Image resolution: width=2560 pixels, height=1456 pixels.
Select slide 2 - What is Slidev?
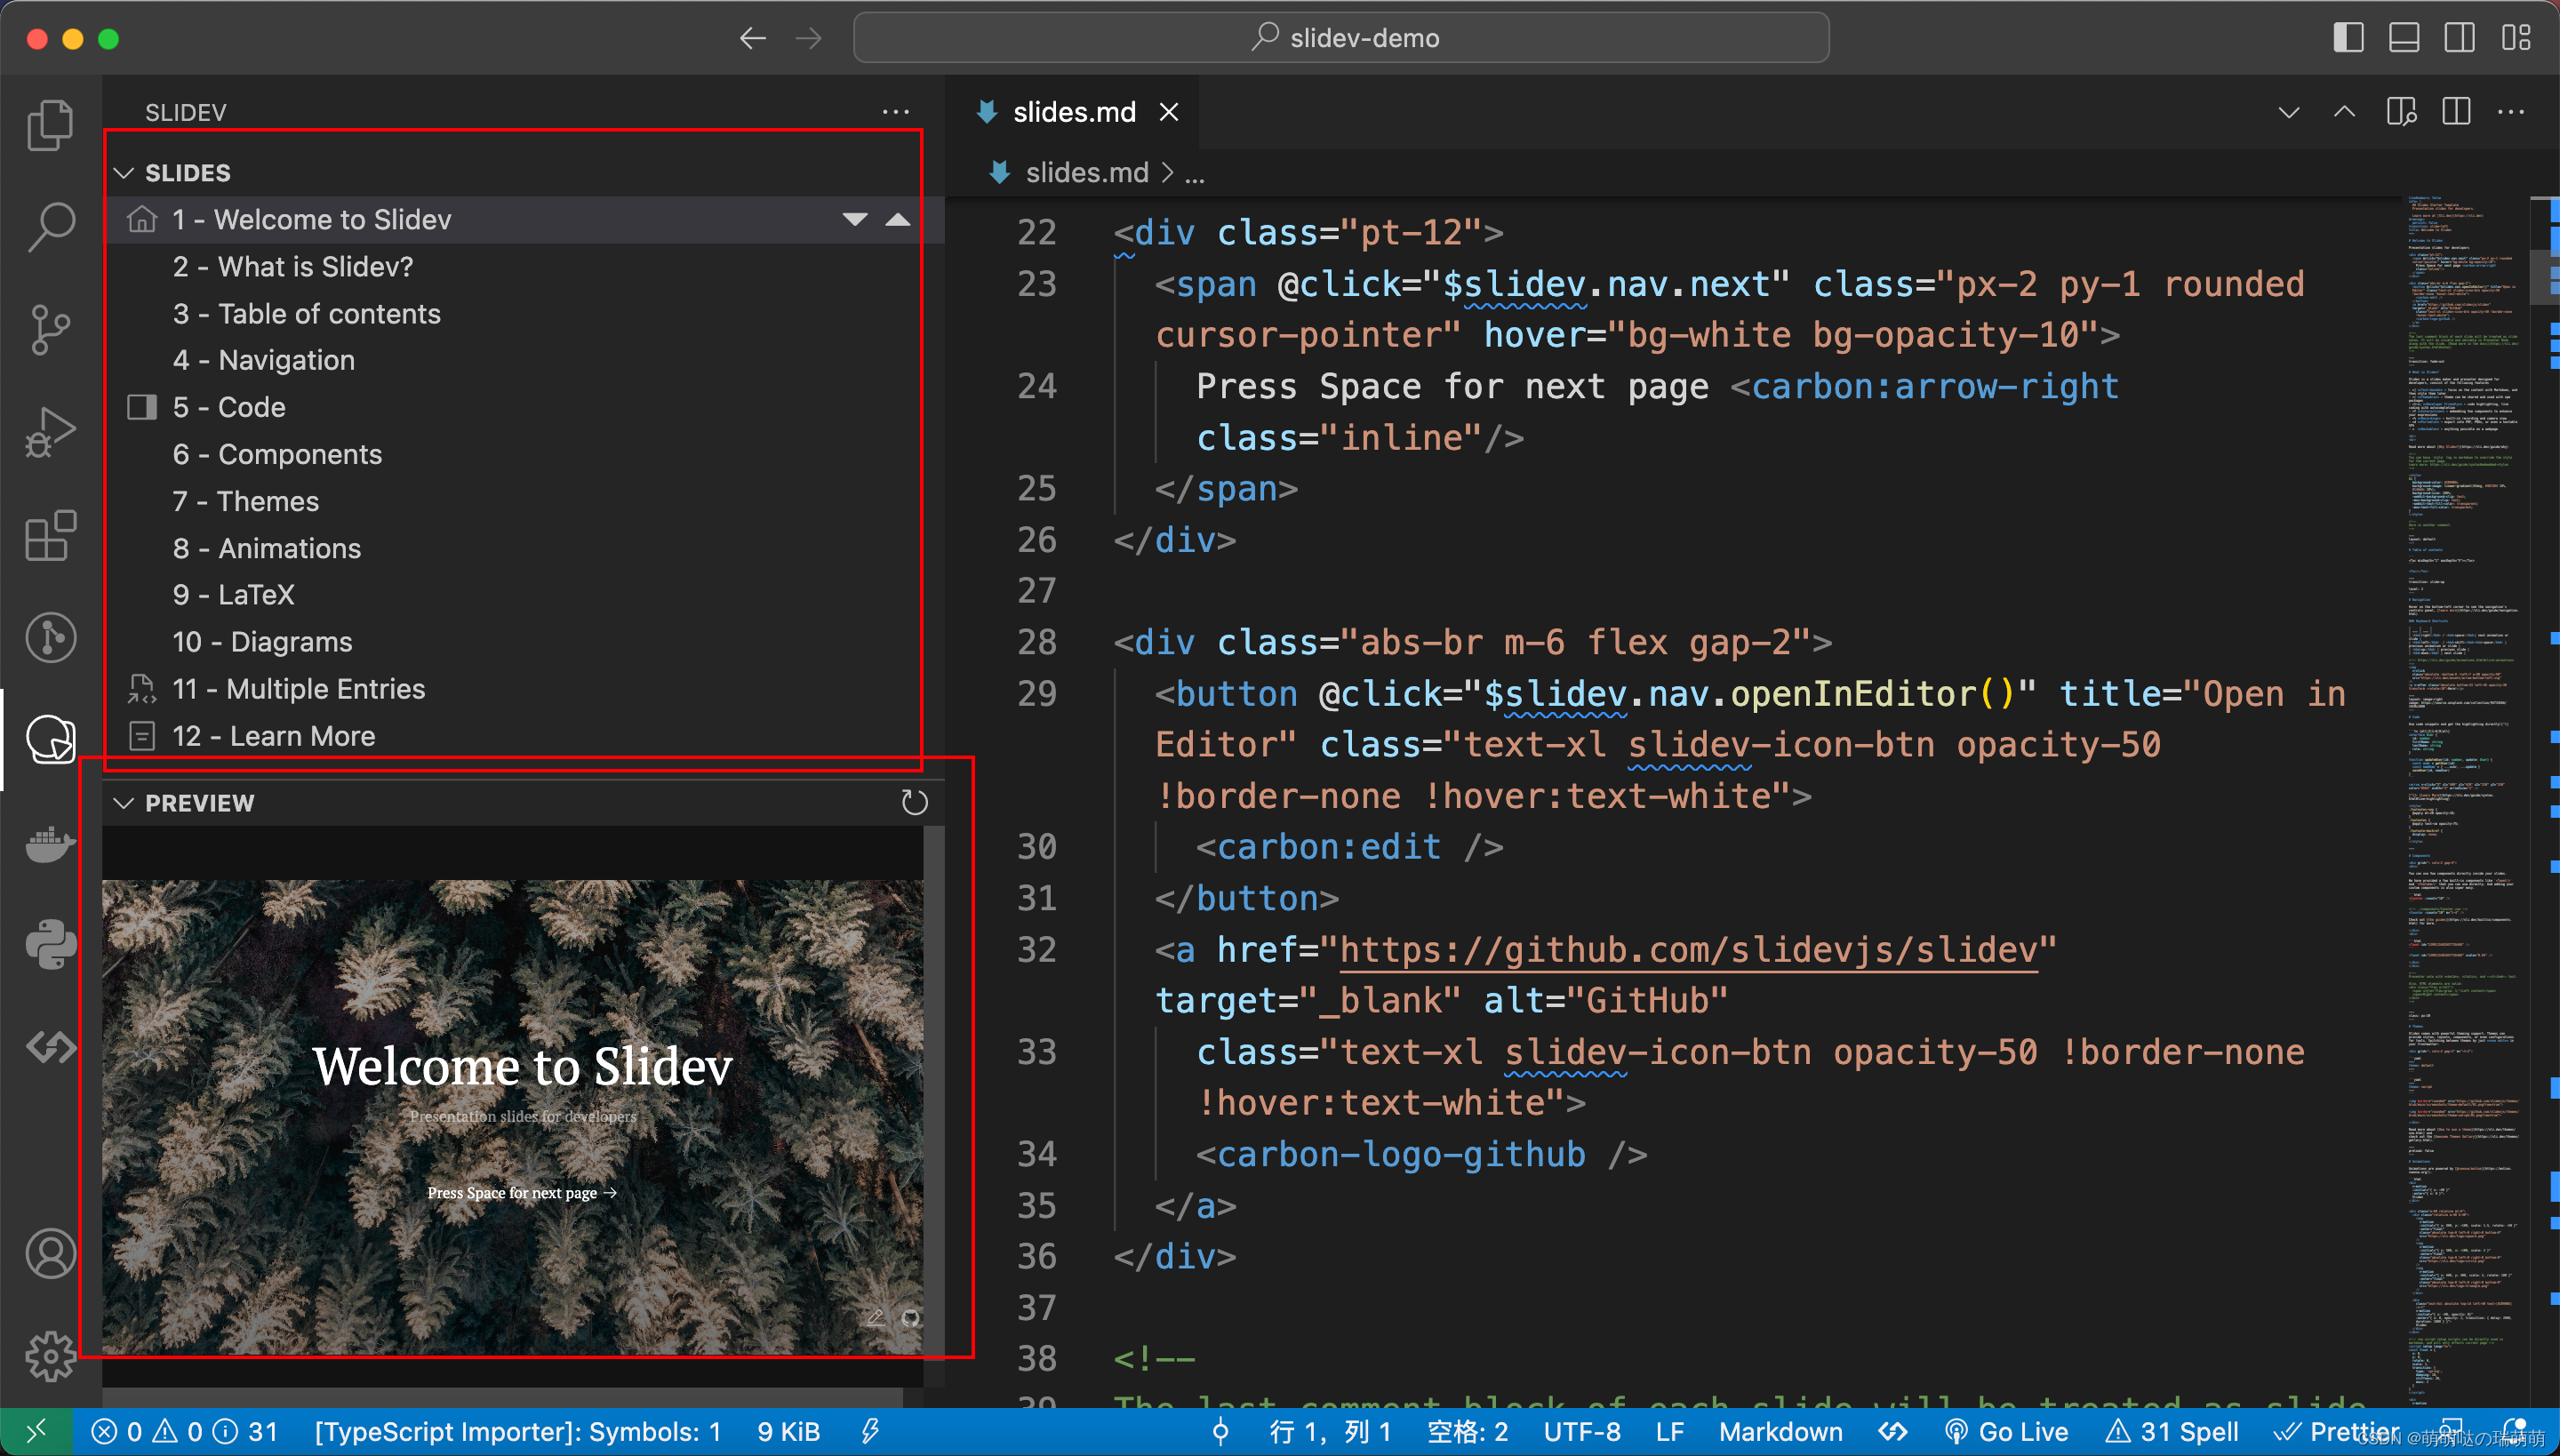click(524, 266)
